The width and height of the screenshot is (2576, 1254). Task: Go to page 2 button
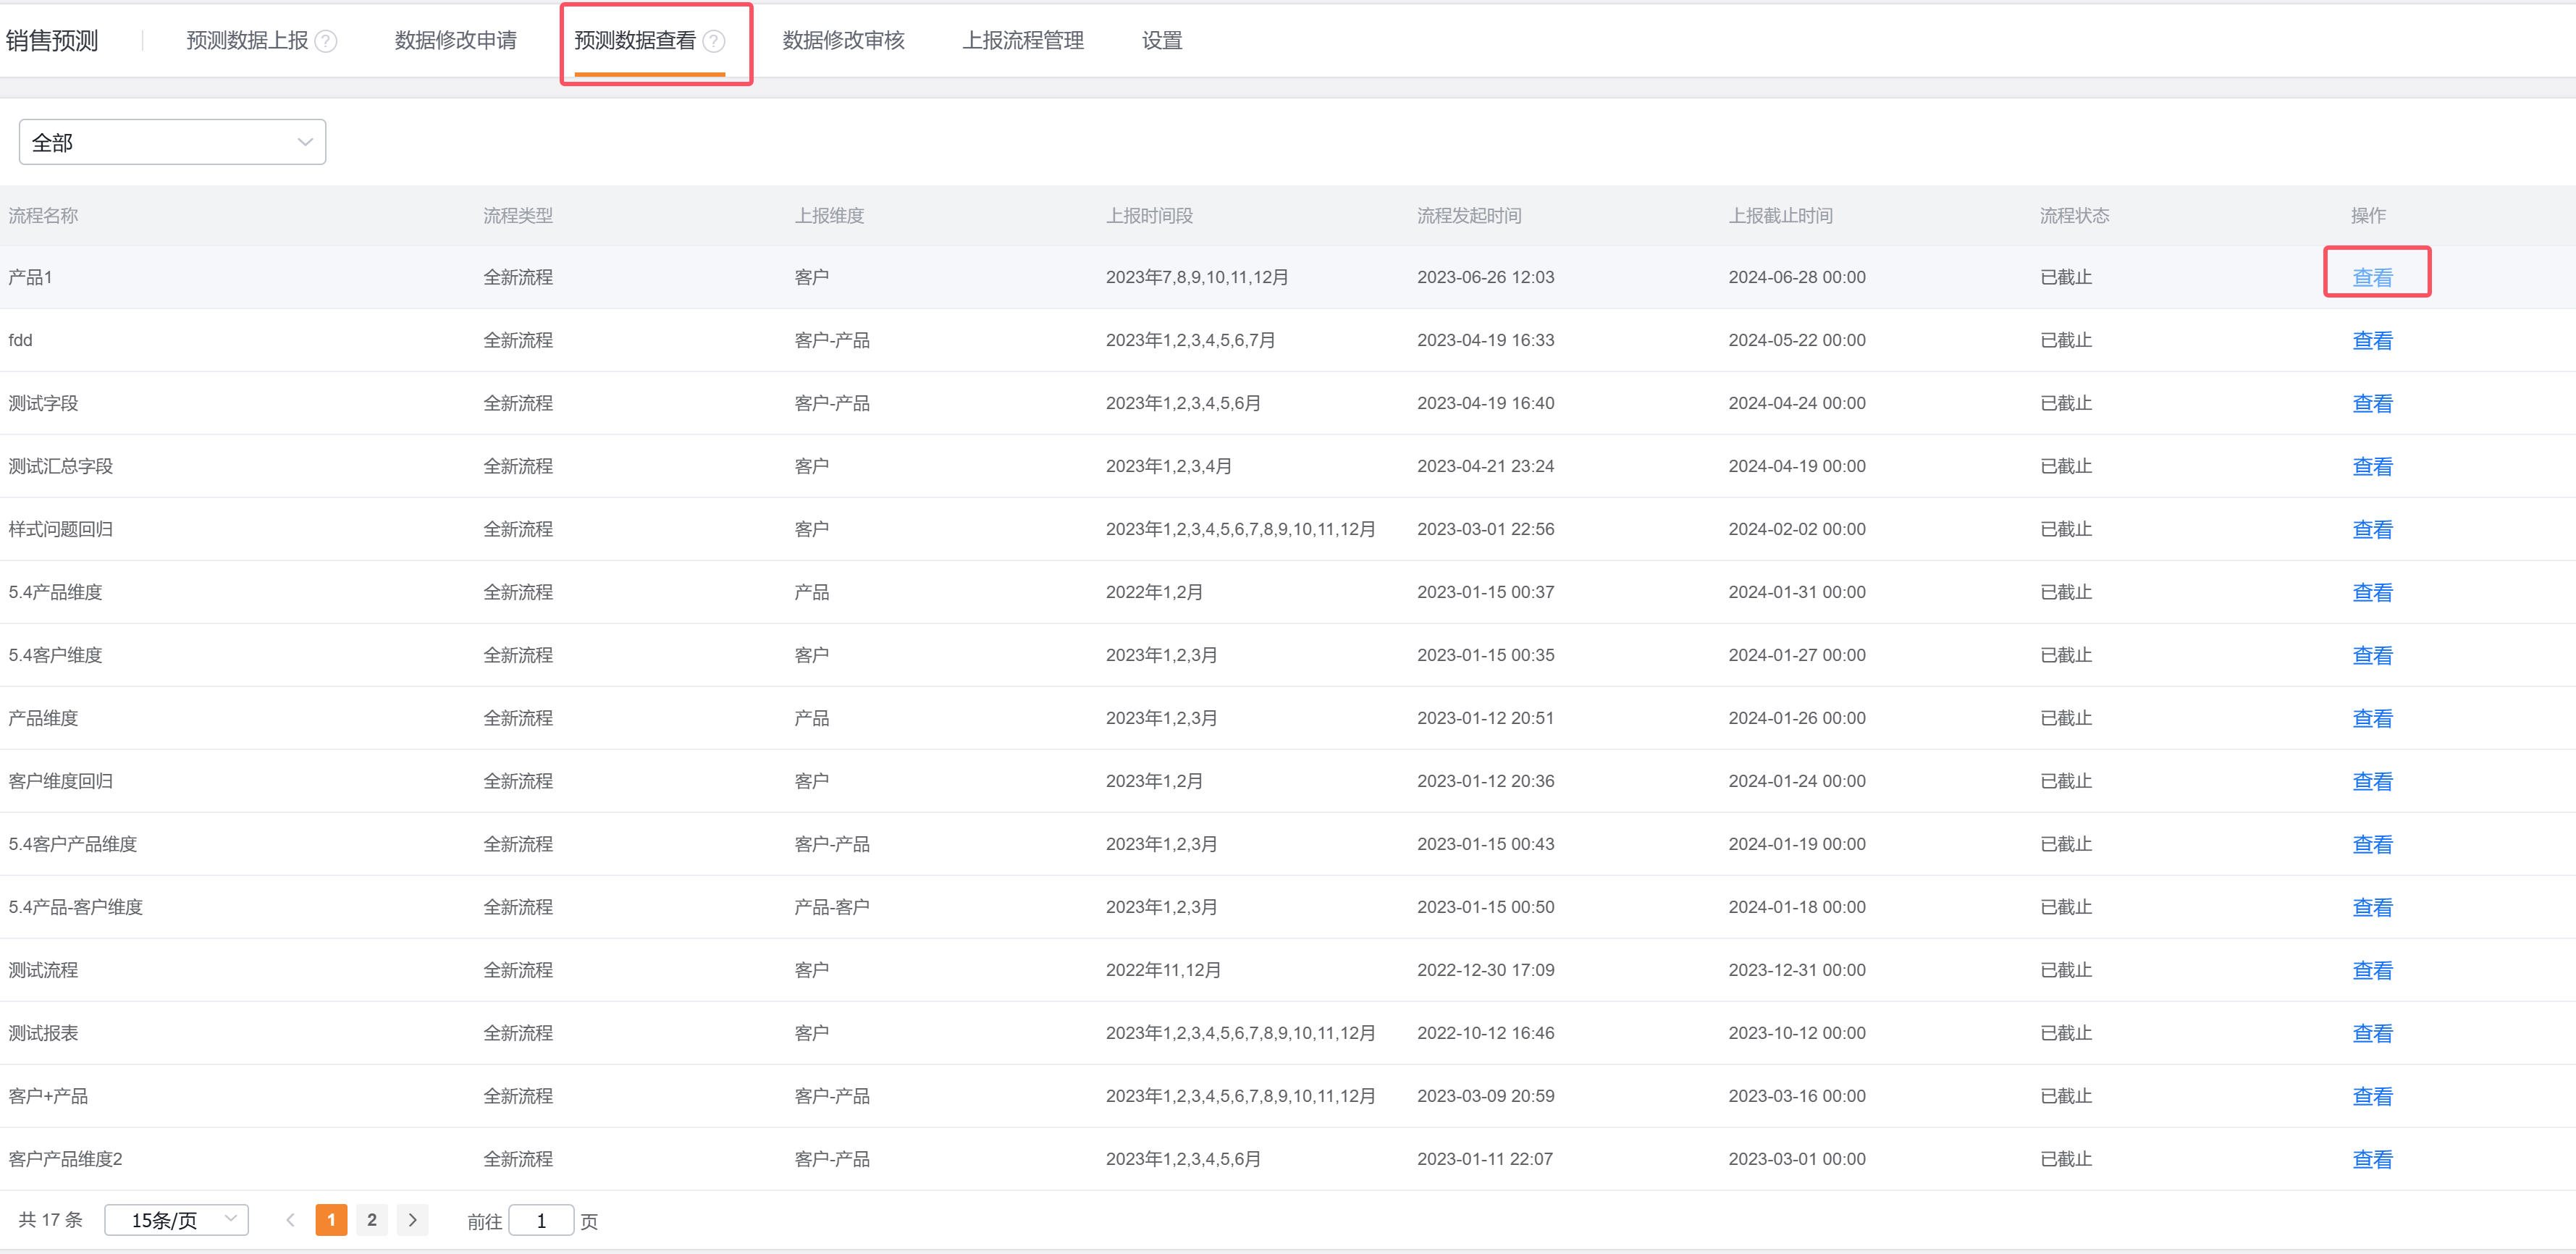pyautogui.click(x=372, y=1219)
